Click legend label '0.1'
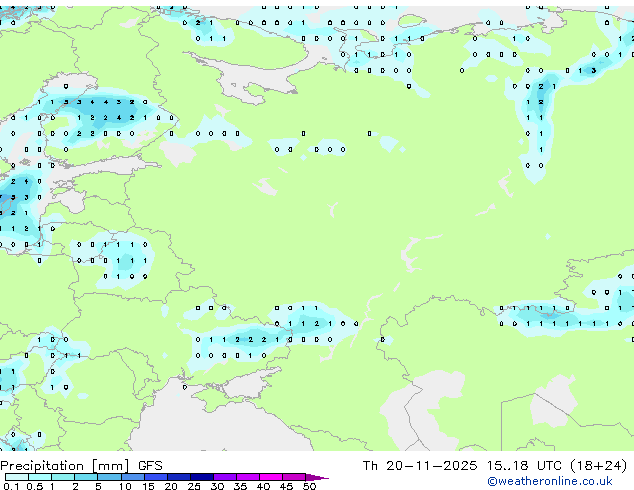Viewport: 634px width, 490px height. [11, 486]
